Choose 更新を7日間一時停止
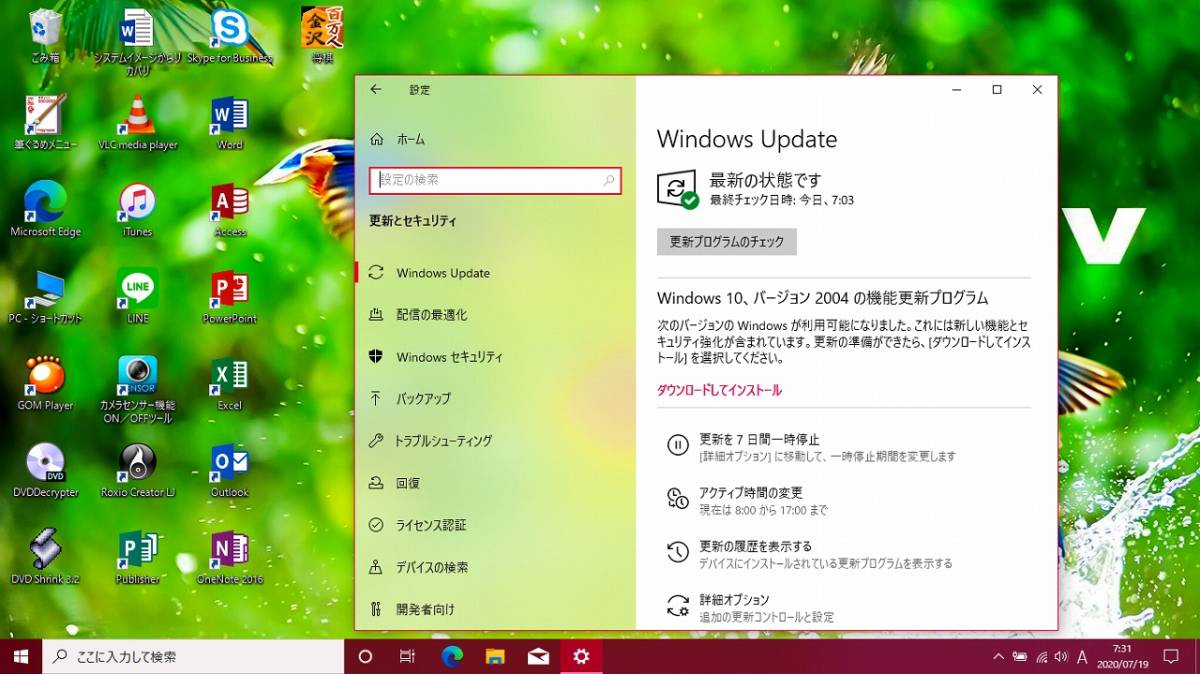The image size is (1200, 674). point(811,447)
